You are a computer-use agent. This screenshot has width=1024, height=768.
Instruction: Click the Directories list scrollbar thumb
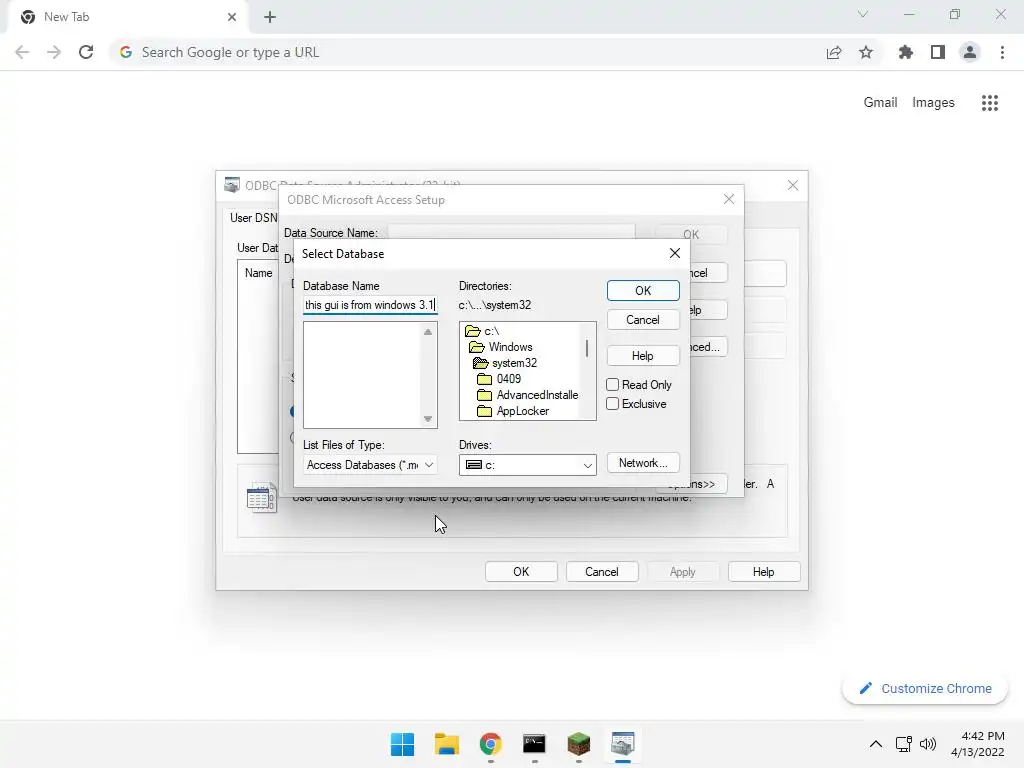(587, 348)
